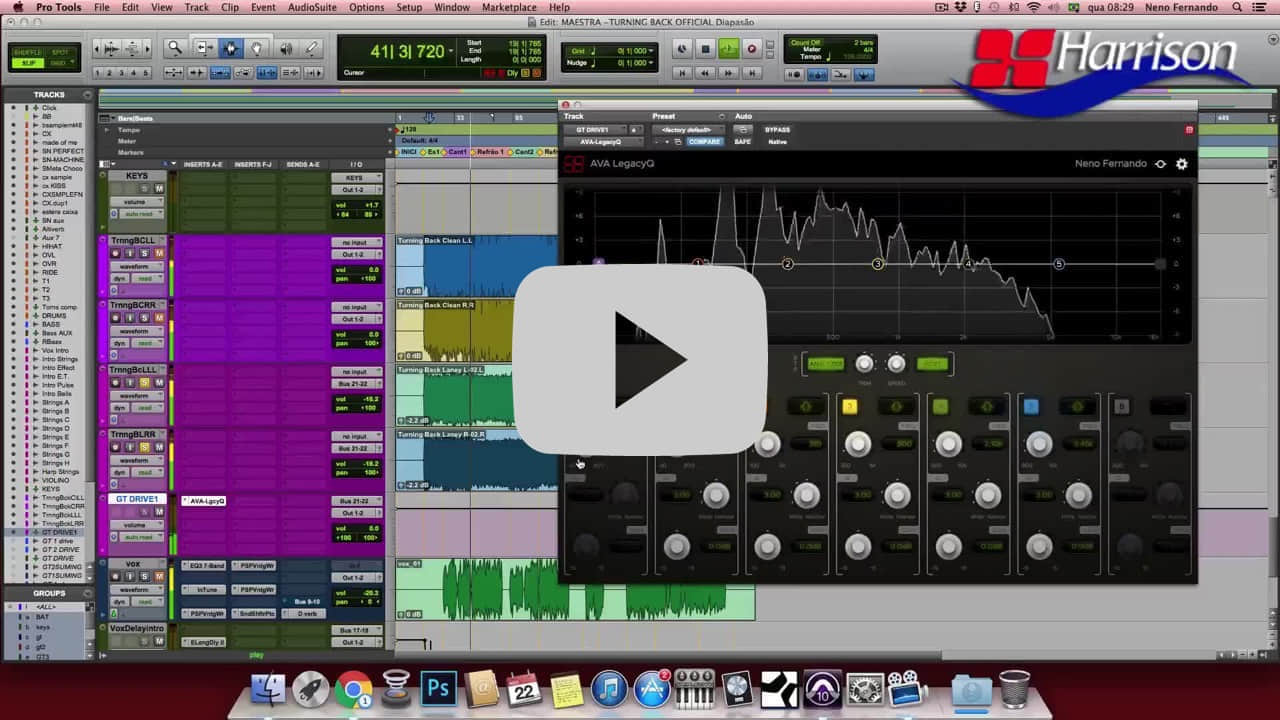Open iTunes from the dock
Image resolution: width=1280 pixels, height=720 pixels.
(x=608, y=689)
